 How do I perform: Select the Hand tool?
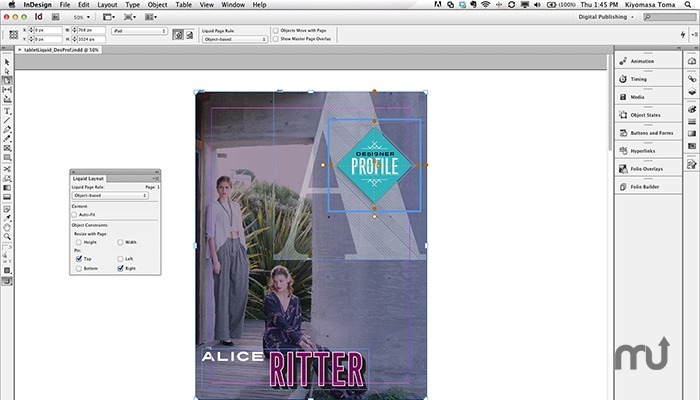coord(7,227)
